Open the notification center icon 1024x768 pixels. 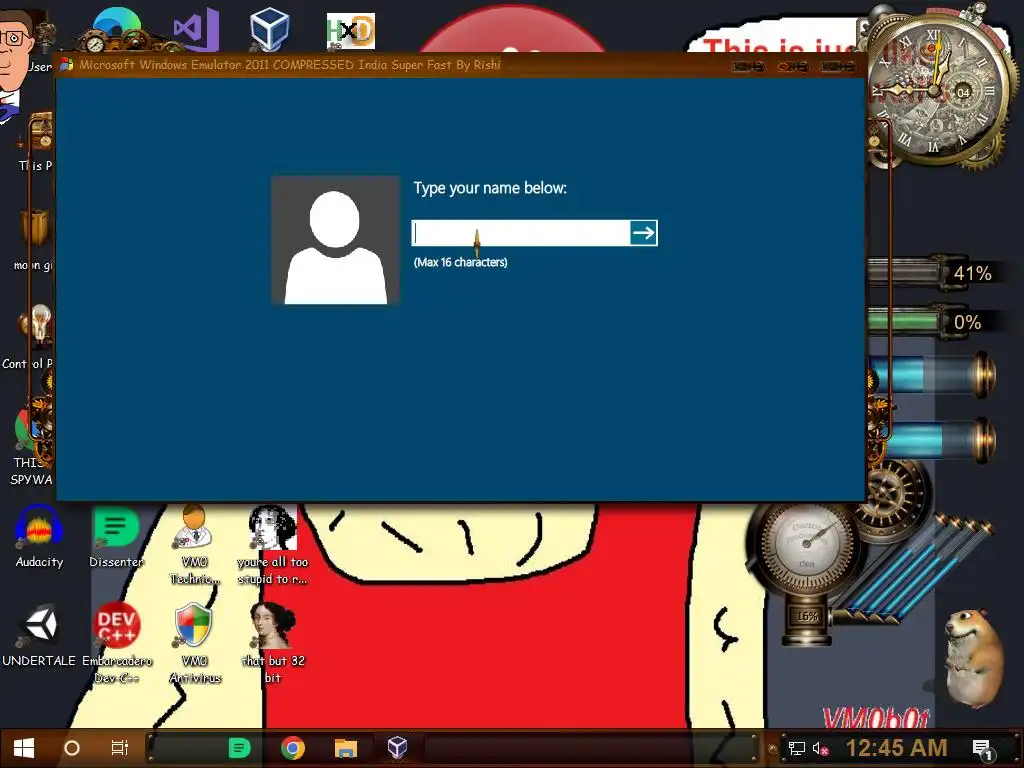pos(982,748)
